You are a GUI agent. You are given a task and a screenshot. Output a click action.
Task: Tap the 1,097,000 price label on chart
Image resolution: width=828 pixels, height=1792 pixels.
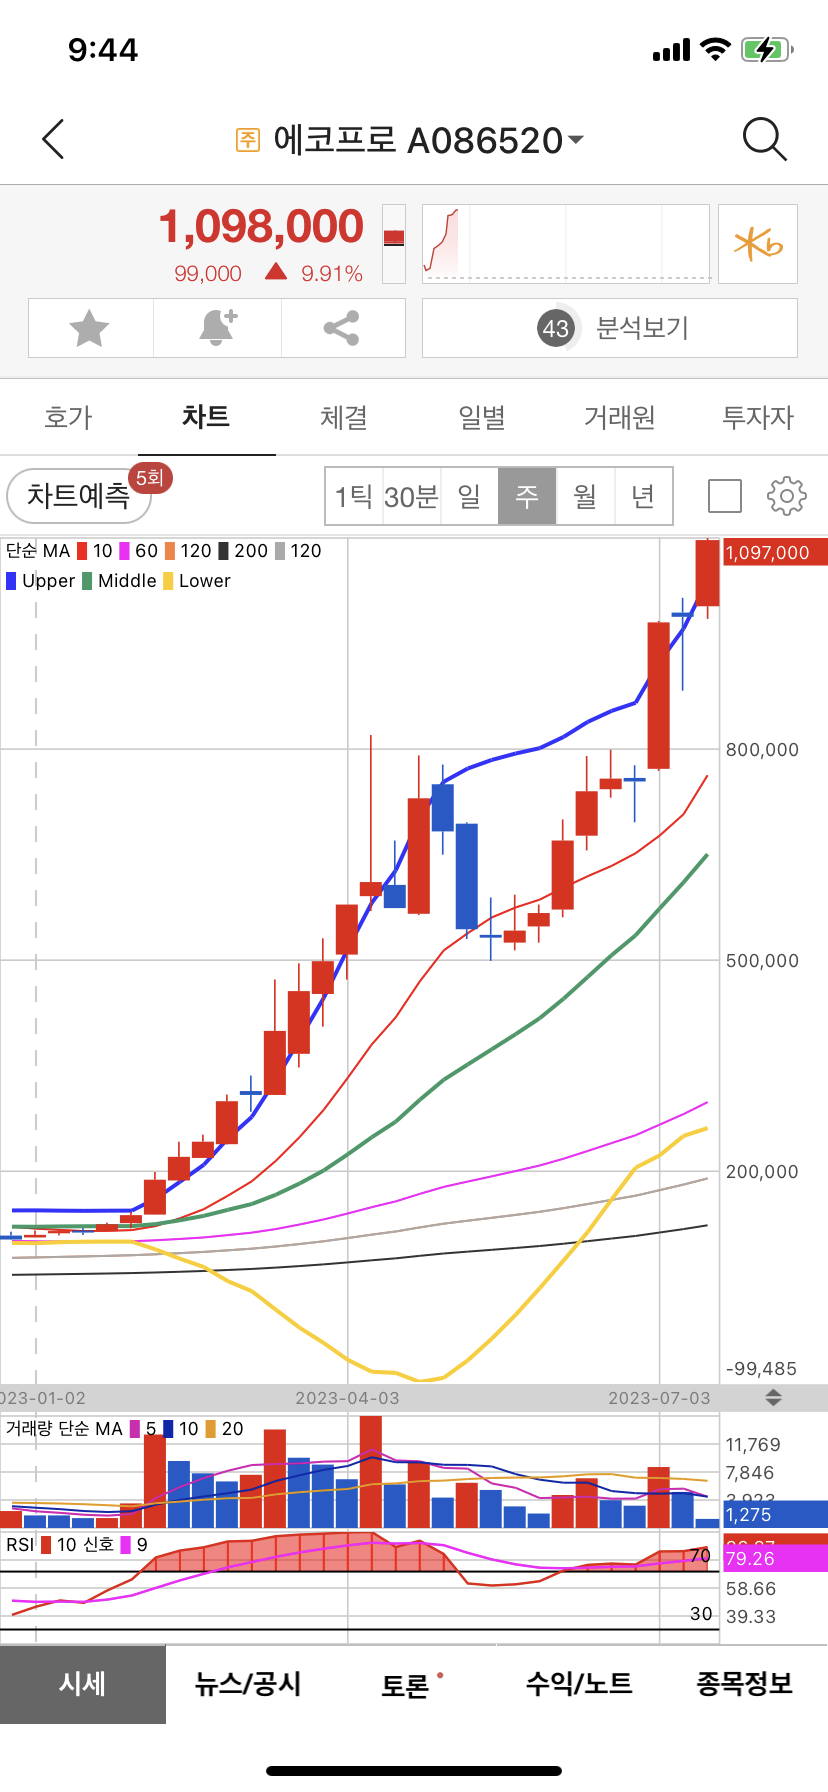774,553
